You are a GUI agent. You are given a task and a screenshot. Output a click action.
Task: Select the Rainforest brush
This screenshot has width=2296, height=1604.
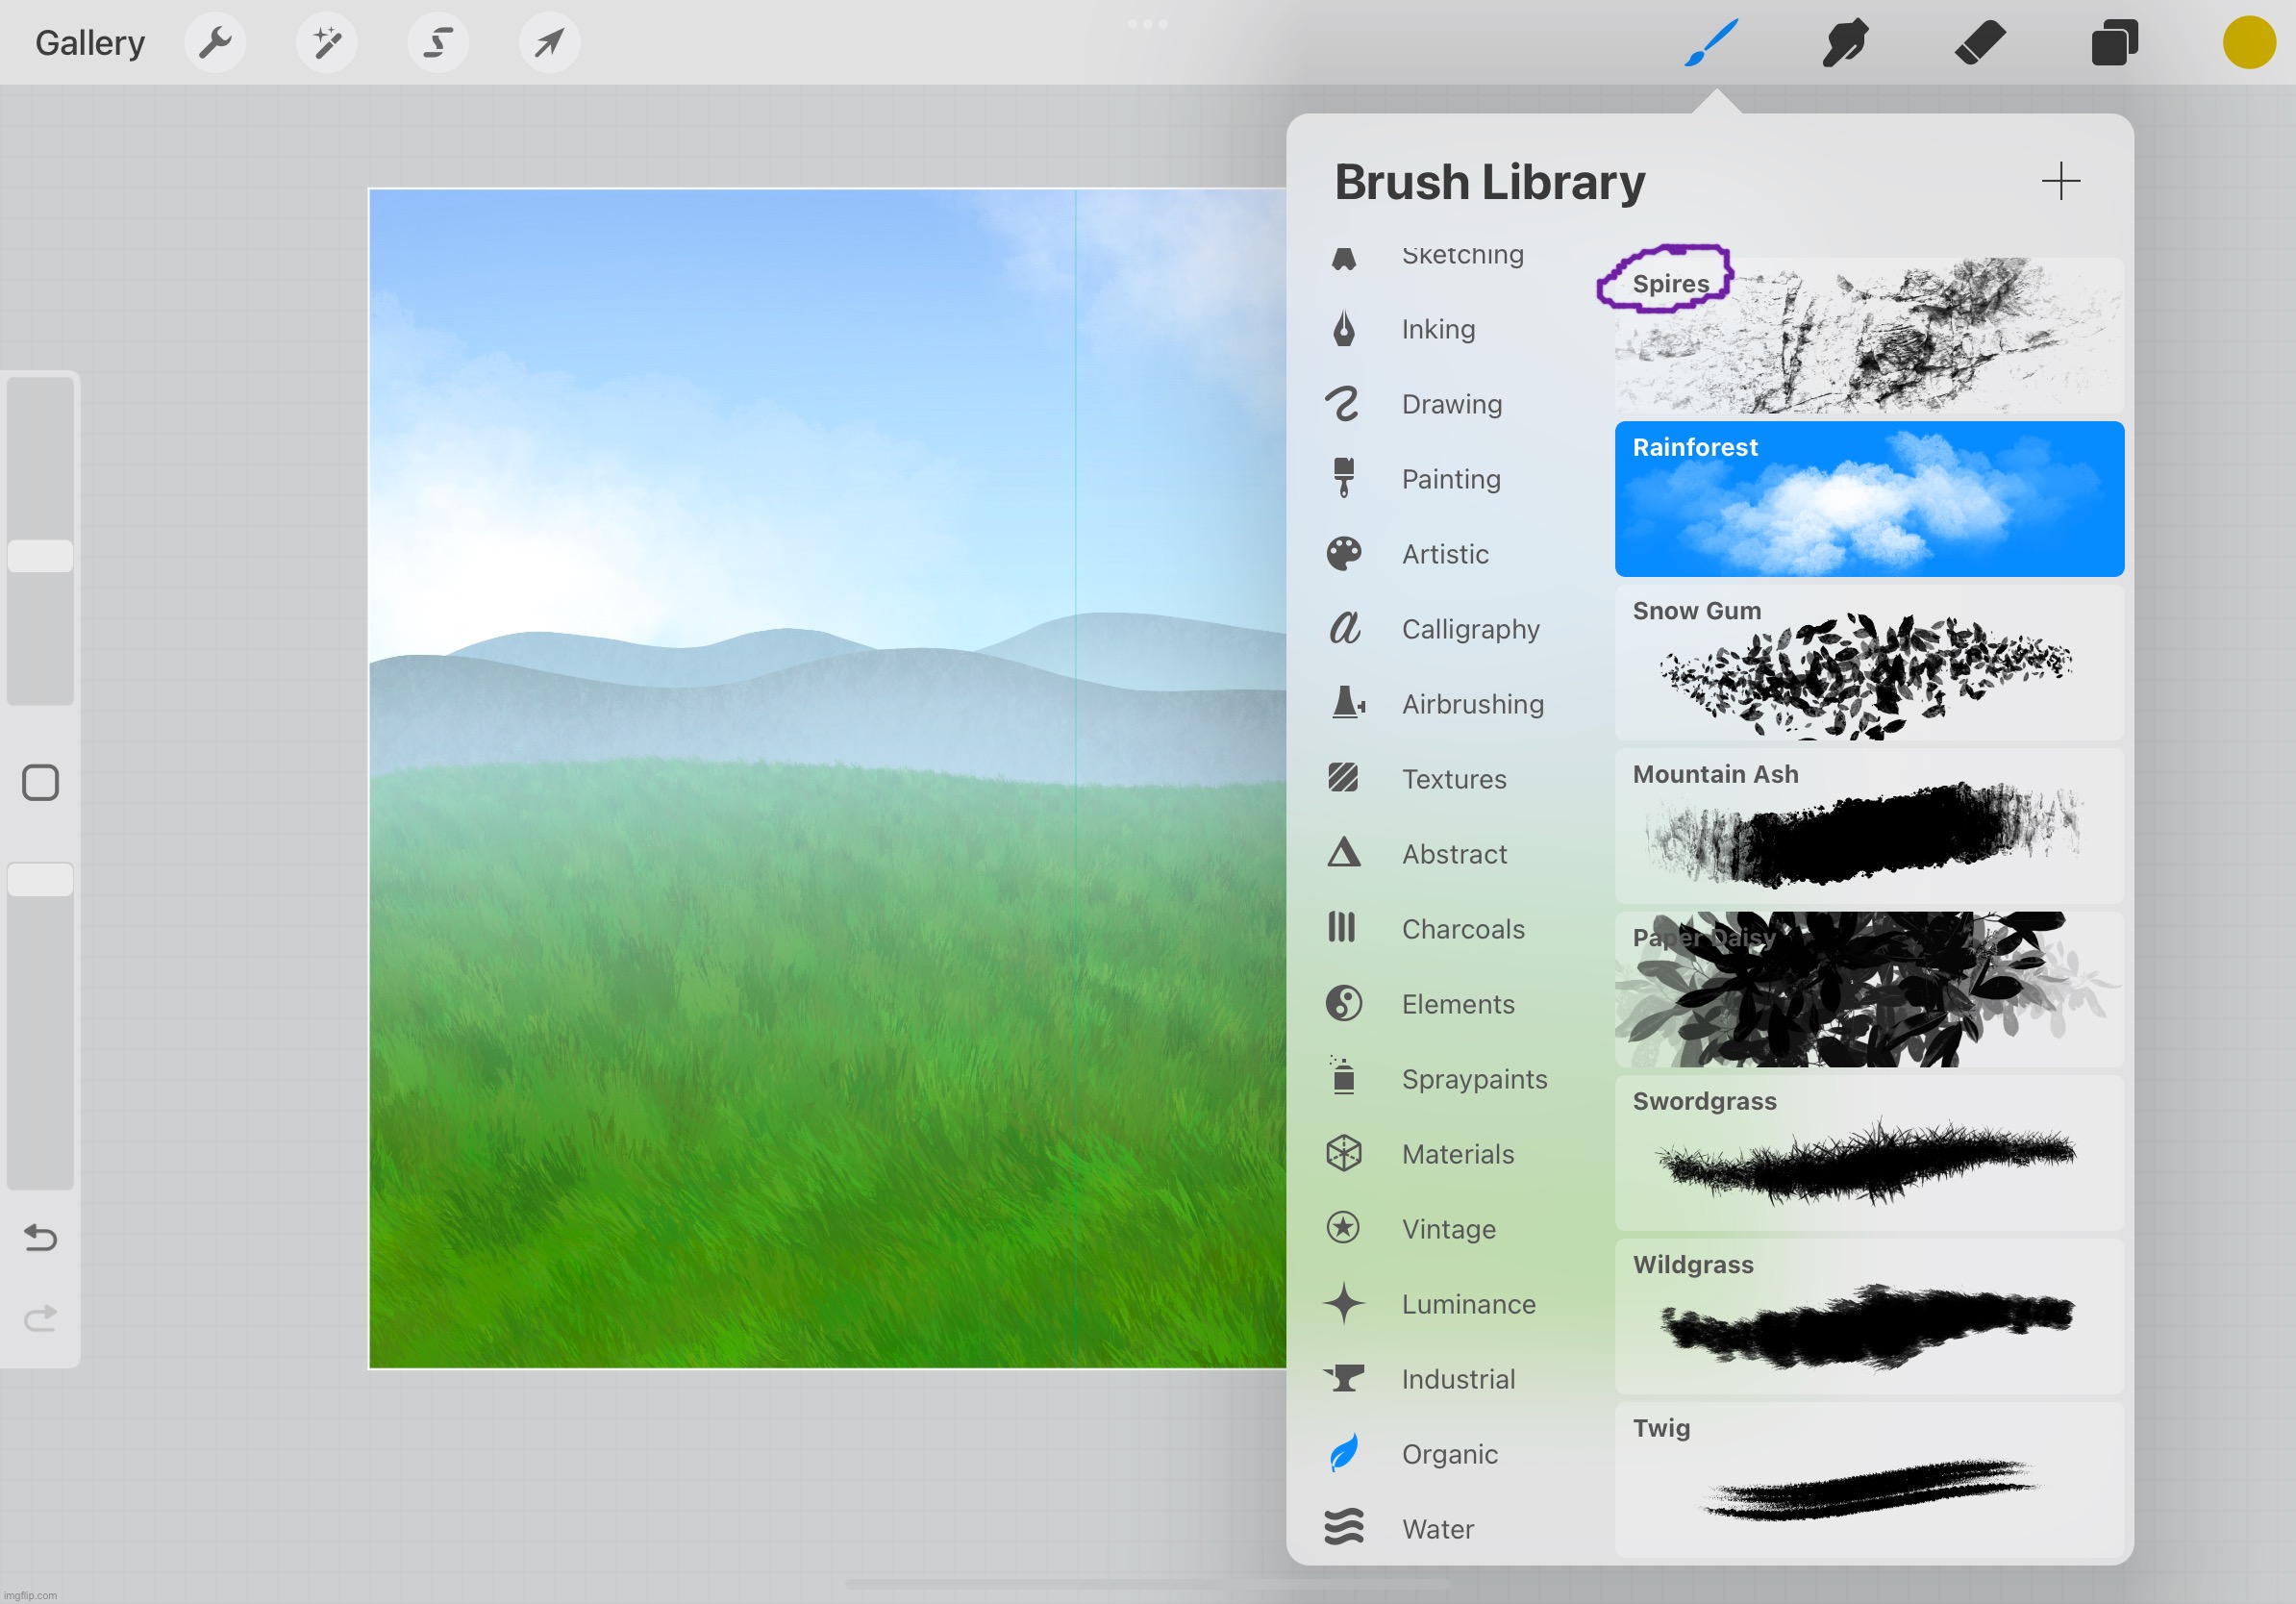point(1869,499)
